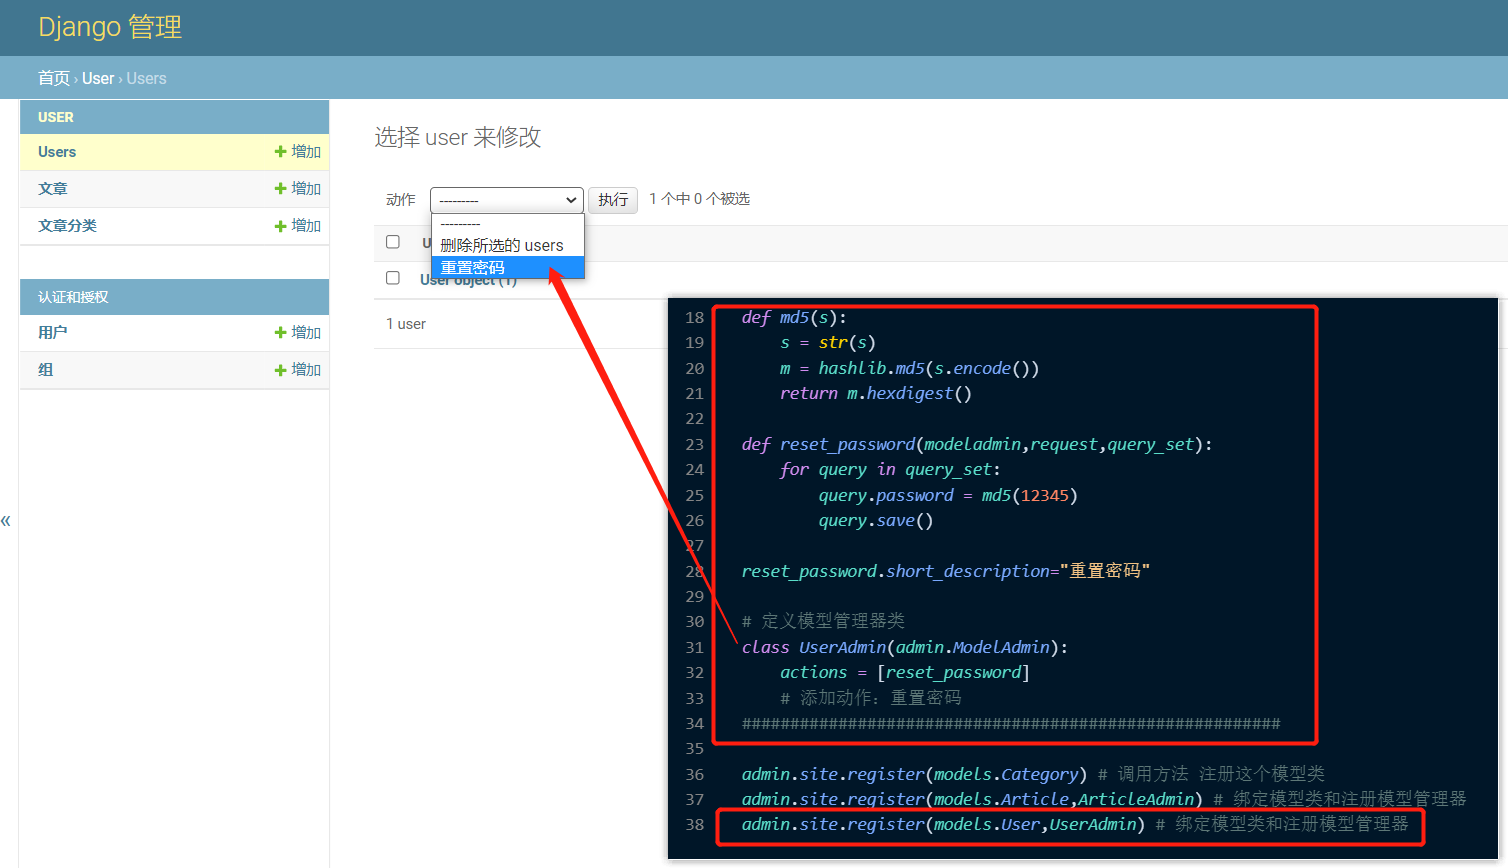The image size is (1508, 868).
Task: Click the '1 user' count text
Action: pos(406,324)
